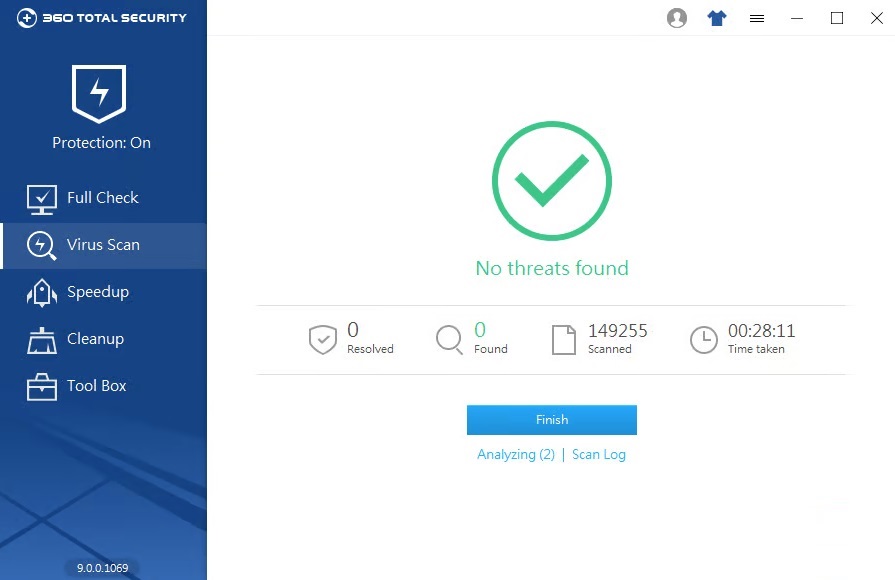This screenshot has width=895, height=580.
Task: Open the hamburger main menu
Action: (757, 18)
